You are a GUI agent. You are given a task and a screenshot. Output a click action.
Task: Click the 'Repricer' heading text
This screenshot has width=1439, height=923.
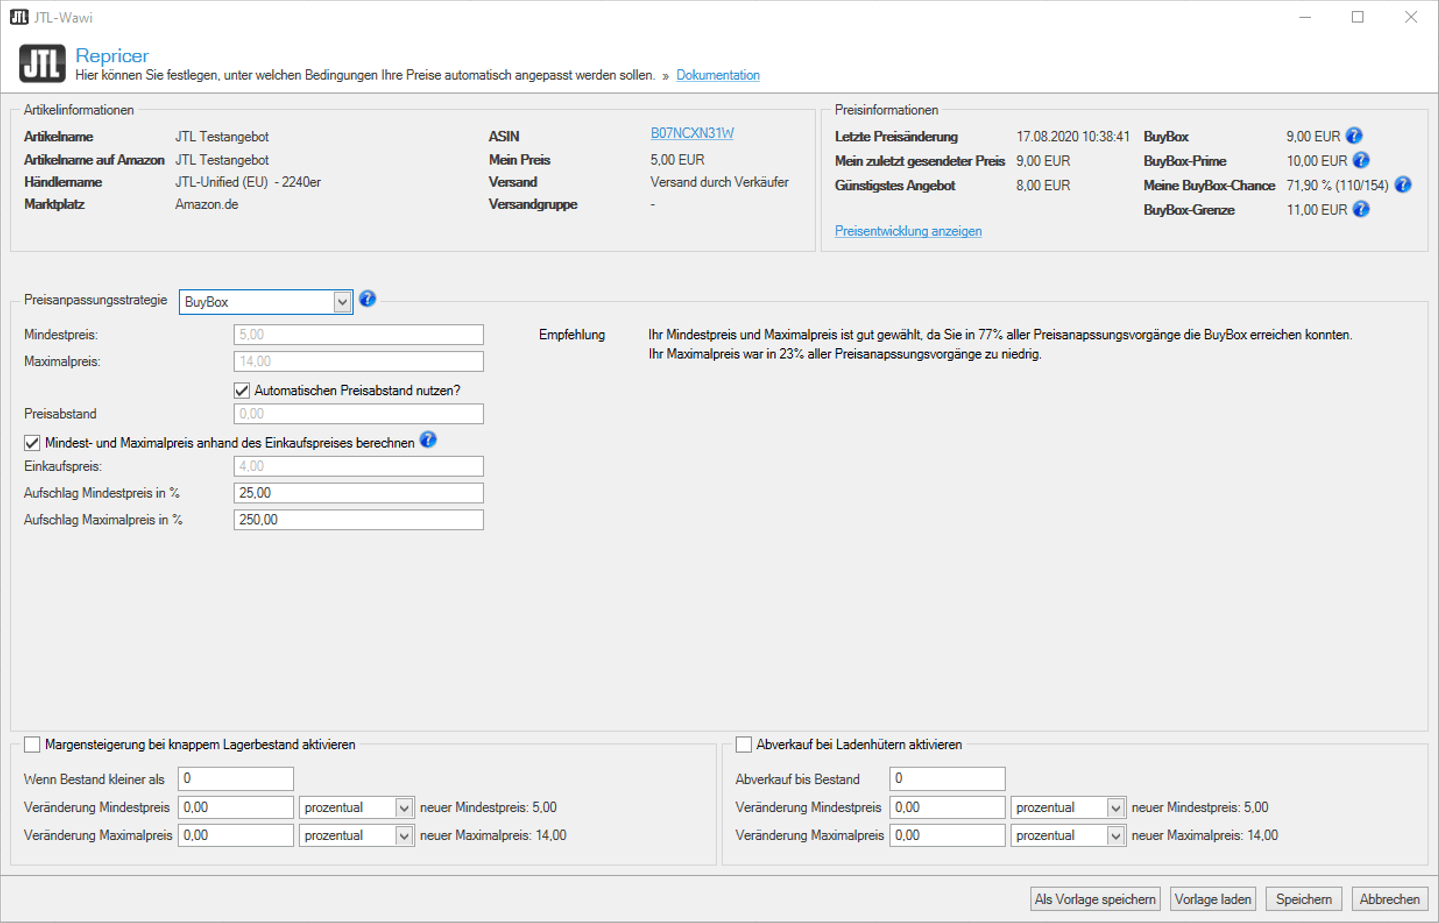[112, 56]
